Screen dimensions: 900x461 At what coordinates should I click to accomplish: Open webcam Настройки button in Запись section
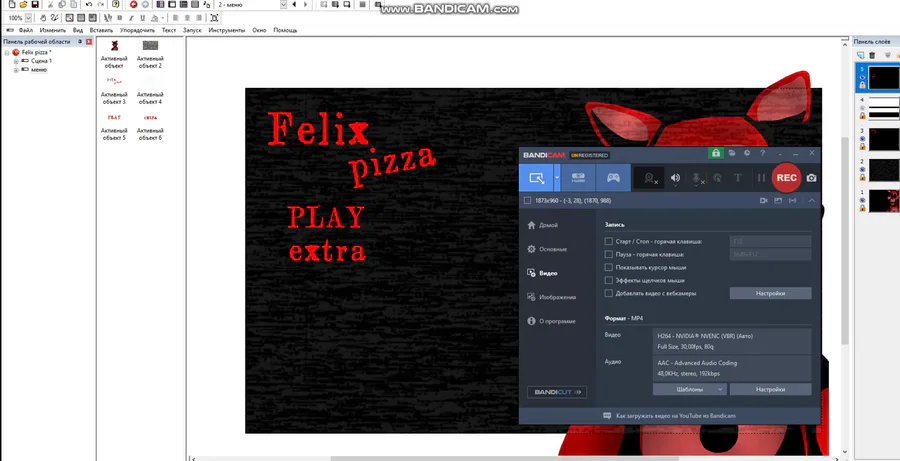click(x=770, y=293)
